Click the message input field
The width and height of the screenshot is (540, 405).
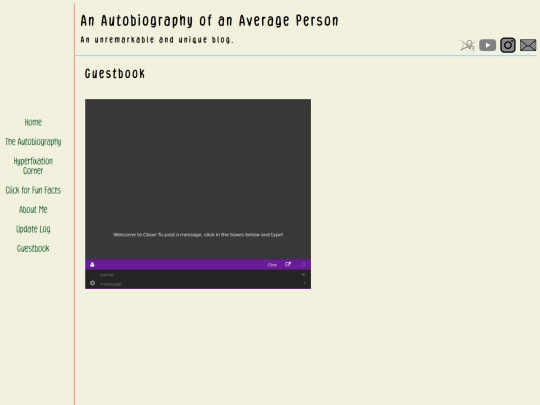(199, 284)
